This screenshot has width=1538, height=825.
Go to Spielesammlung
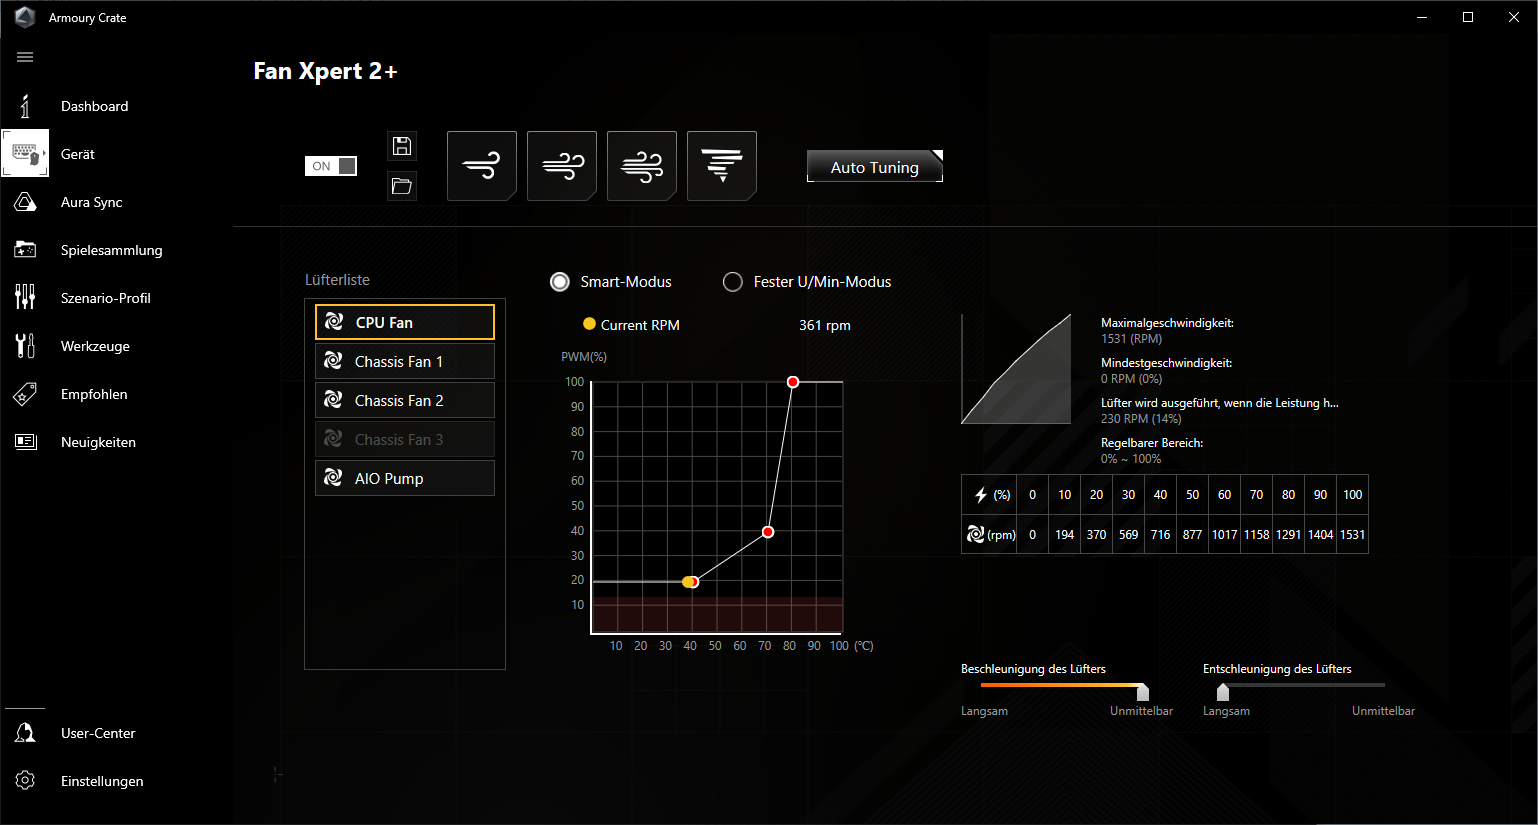pos(112,250)
